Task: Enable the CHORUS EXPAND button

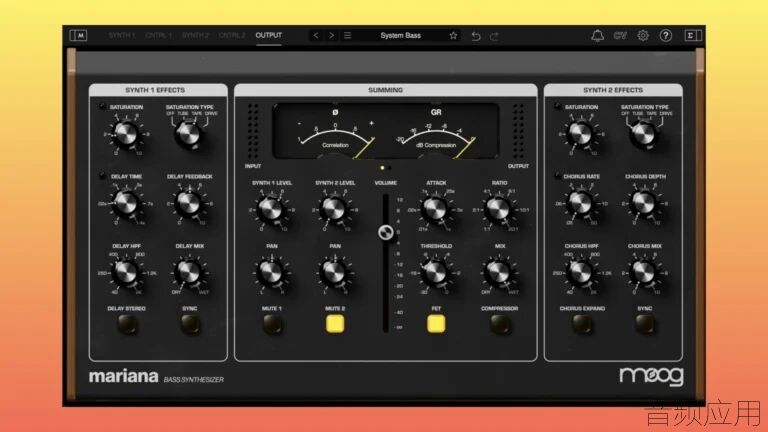Action: click(582, 324)
